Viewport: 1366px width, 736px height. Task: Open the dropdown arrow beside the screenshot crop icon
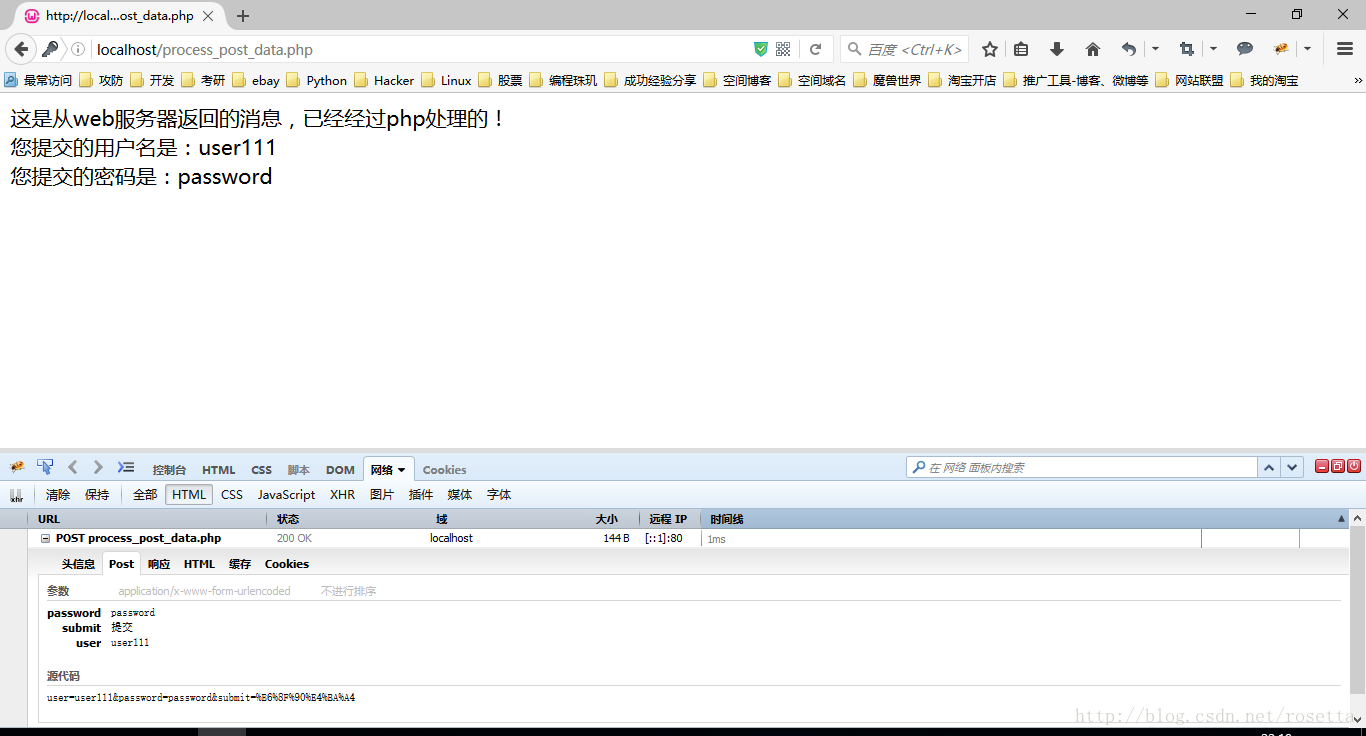click(x=1213, y=49)
